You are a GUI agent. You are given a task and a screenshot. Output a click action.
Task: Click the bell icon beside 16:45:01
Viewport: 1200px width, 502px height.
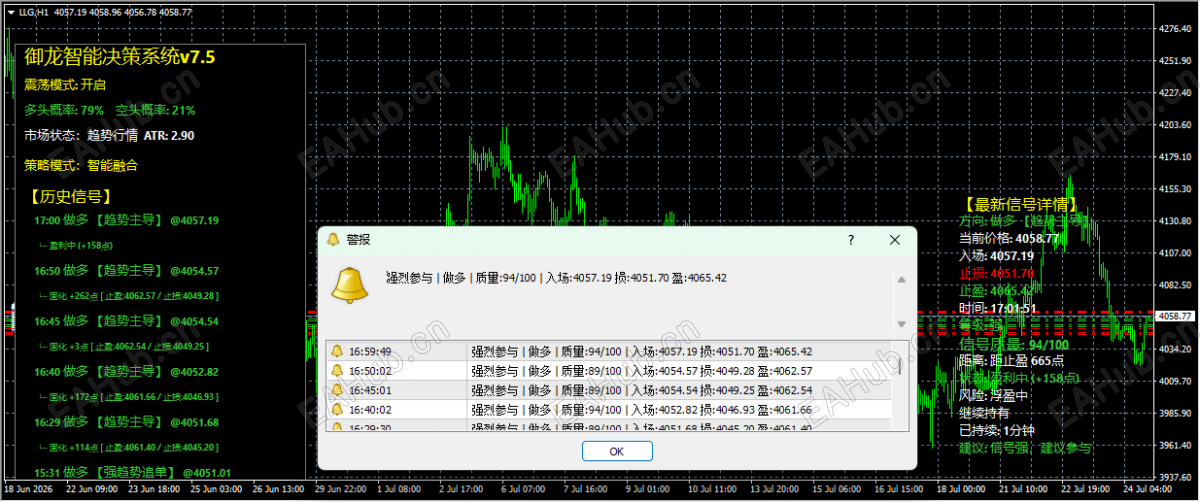(x=337, y=390)
